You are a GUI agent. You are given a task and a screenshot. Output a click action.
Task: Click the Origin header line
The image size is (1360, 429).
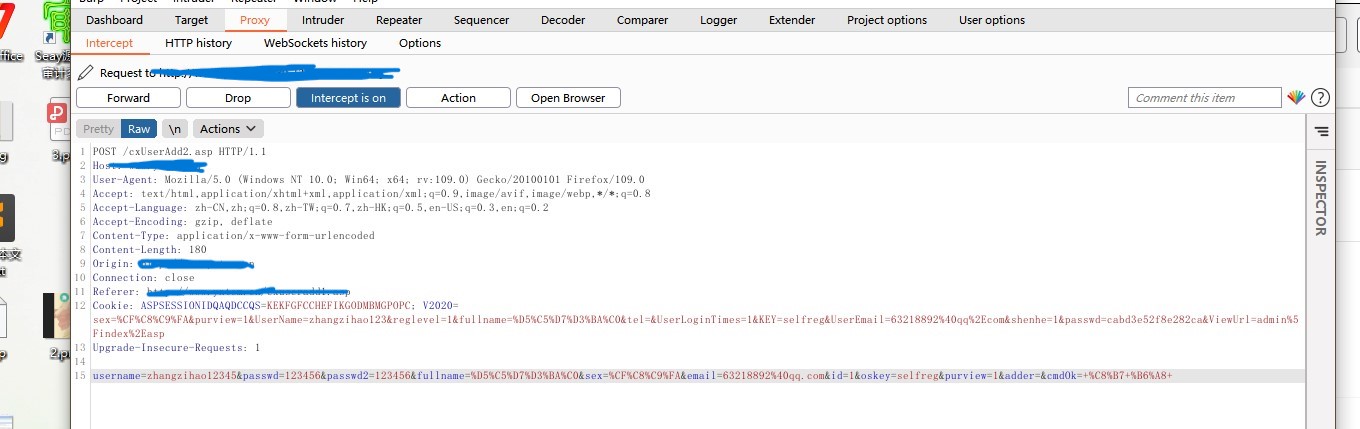[x=172, y=264]
